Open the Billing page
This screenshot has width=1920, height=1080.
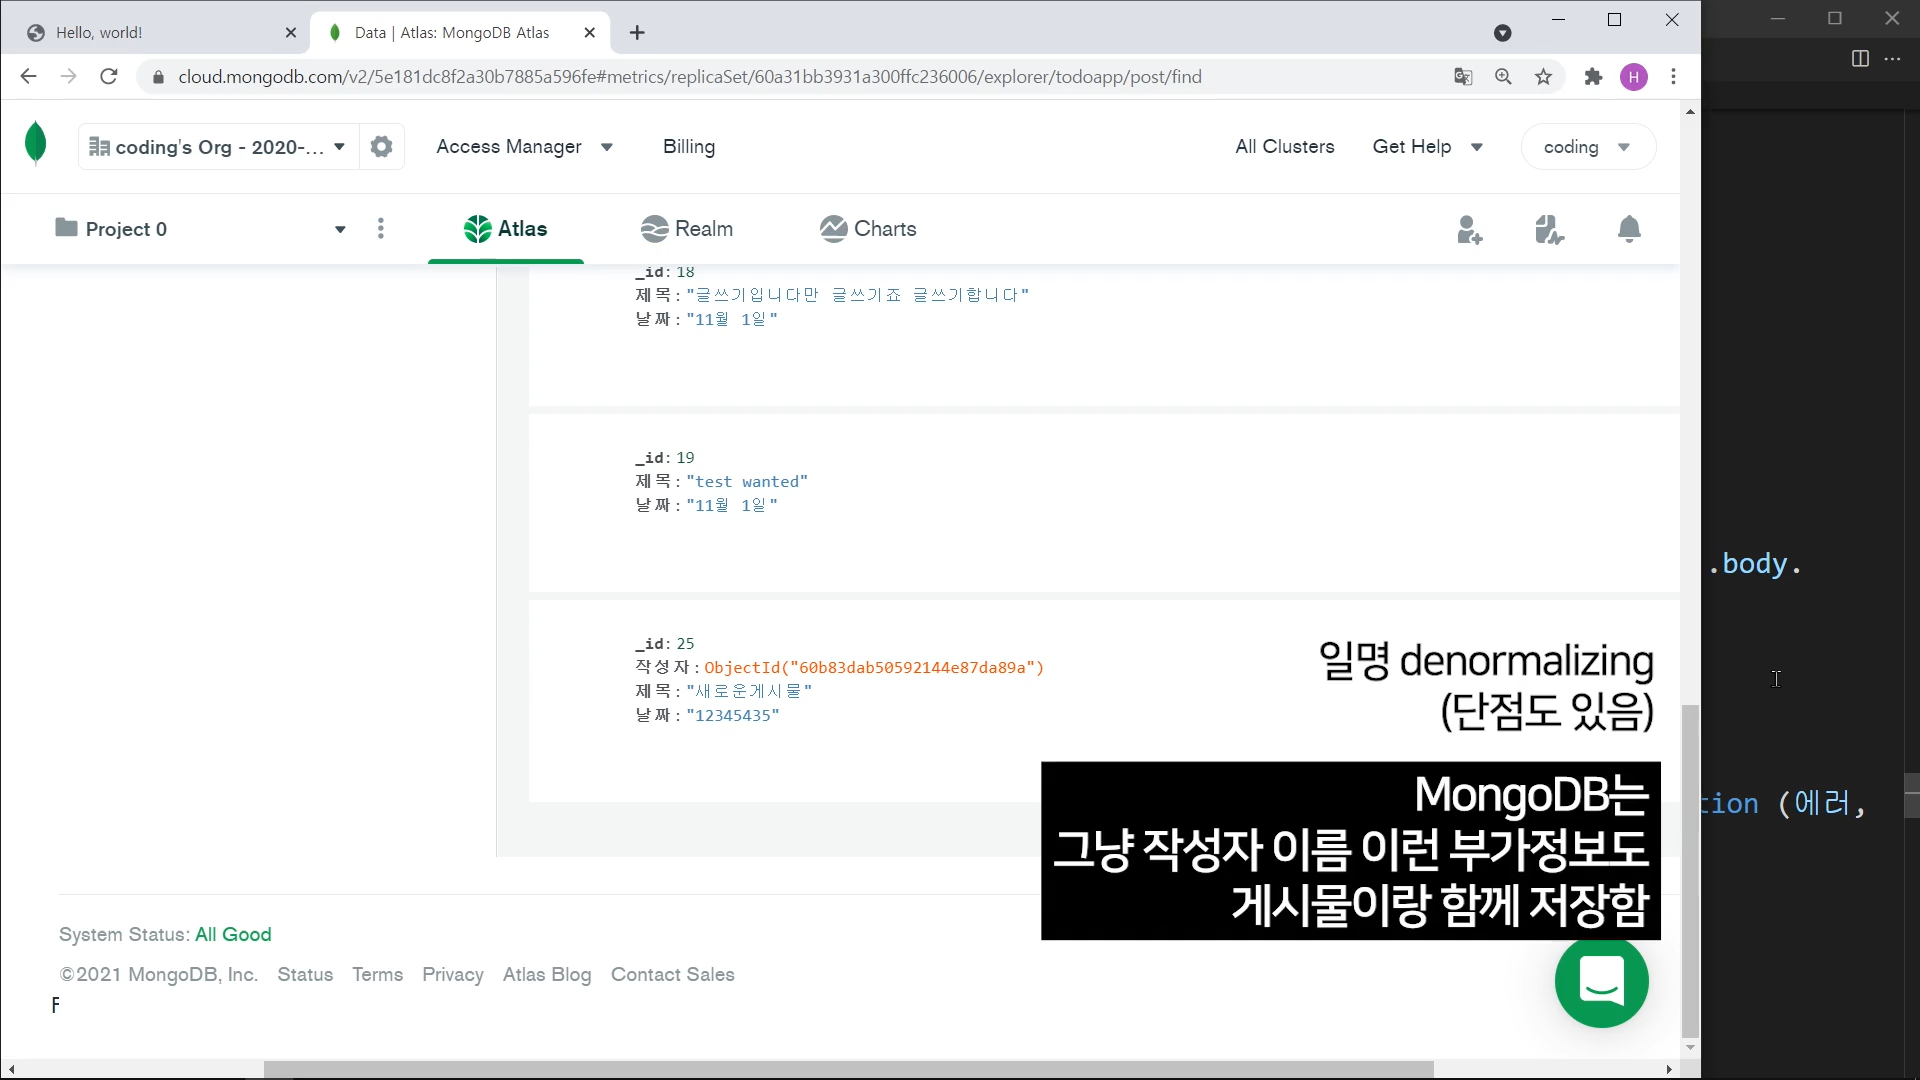click(x=689, y=147)
